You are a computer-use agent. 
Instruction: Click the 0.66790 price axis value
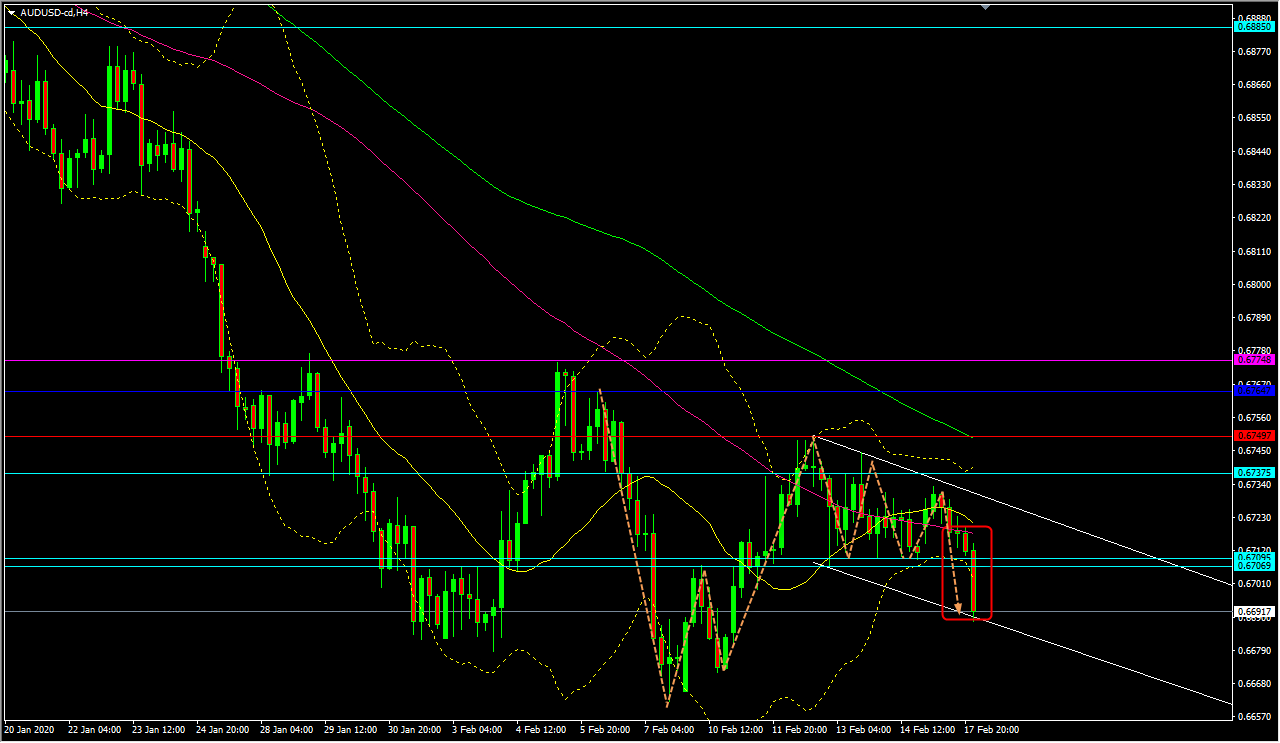pyautogui.click(x=1254, y=651)
